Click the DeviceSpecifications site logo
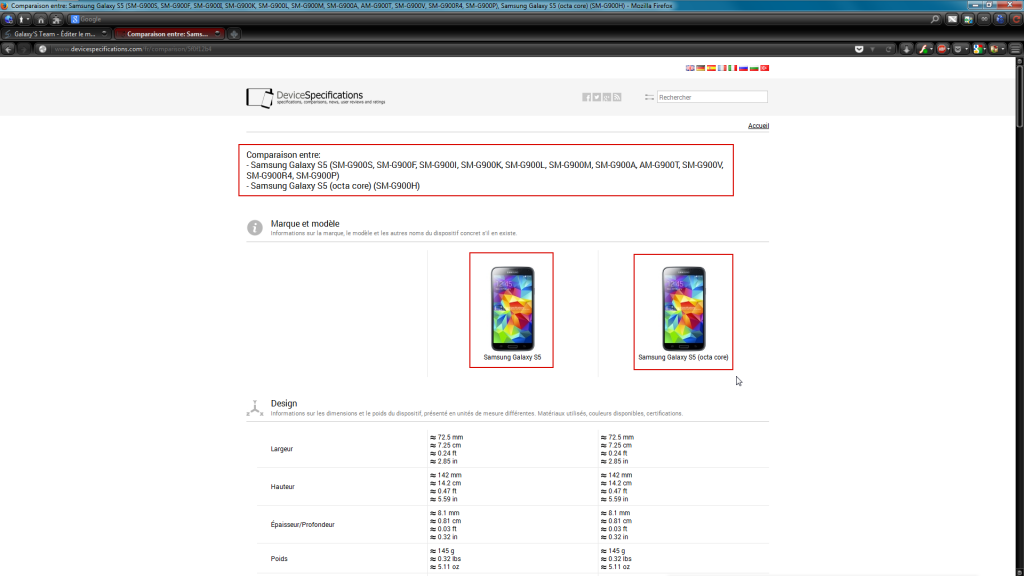 [315, 97]
